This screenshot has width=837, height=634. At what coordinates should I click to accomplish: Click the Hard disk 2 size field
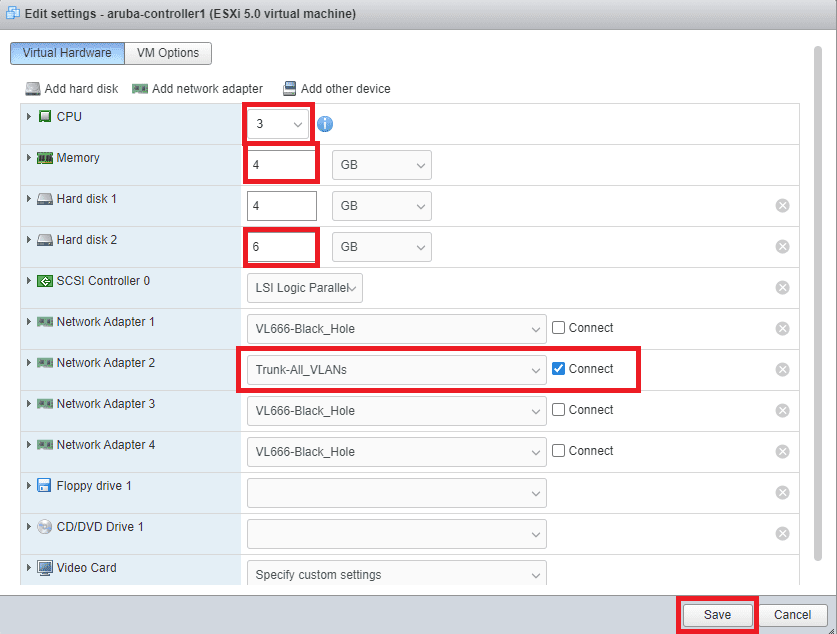coord(282,247)
